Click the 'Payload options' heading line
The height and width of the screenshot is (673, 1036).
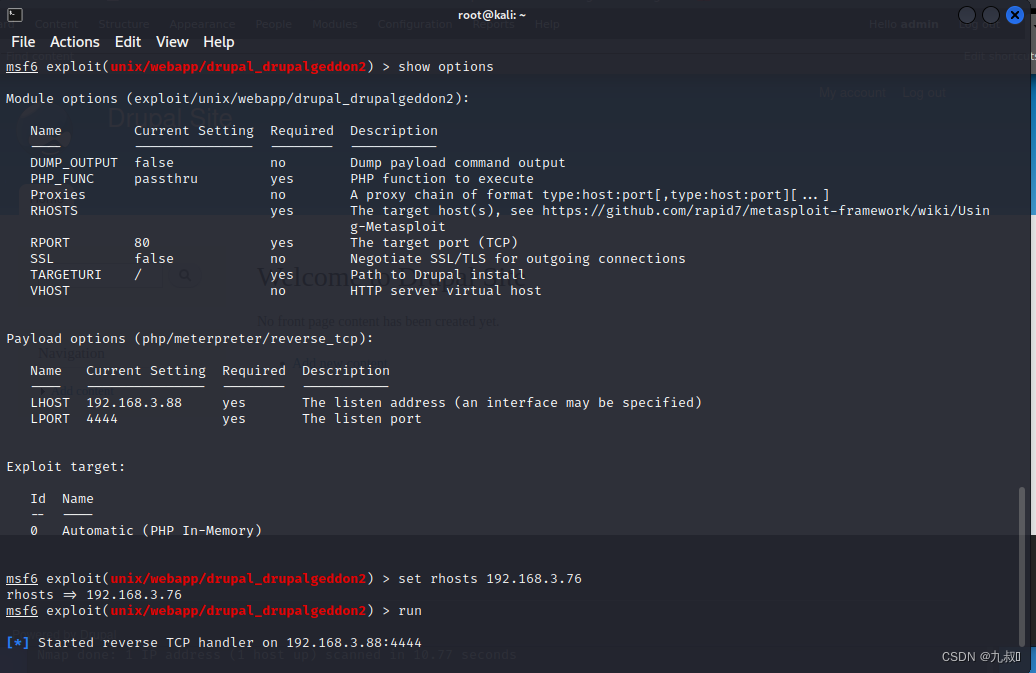coord(190,339)
